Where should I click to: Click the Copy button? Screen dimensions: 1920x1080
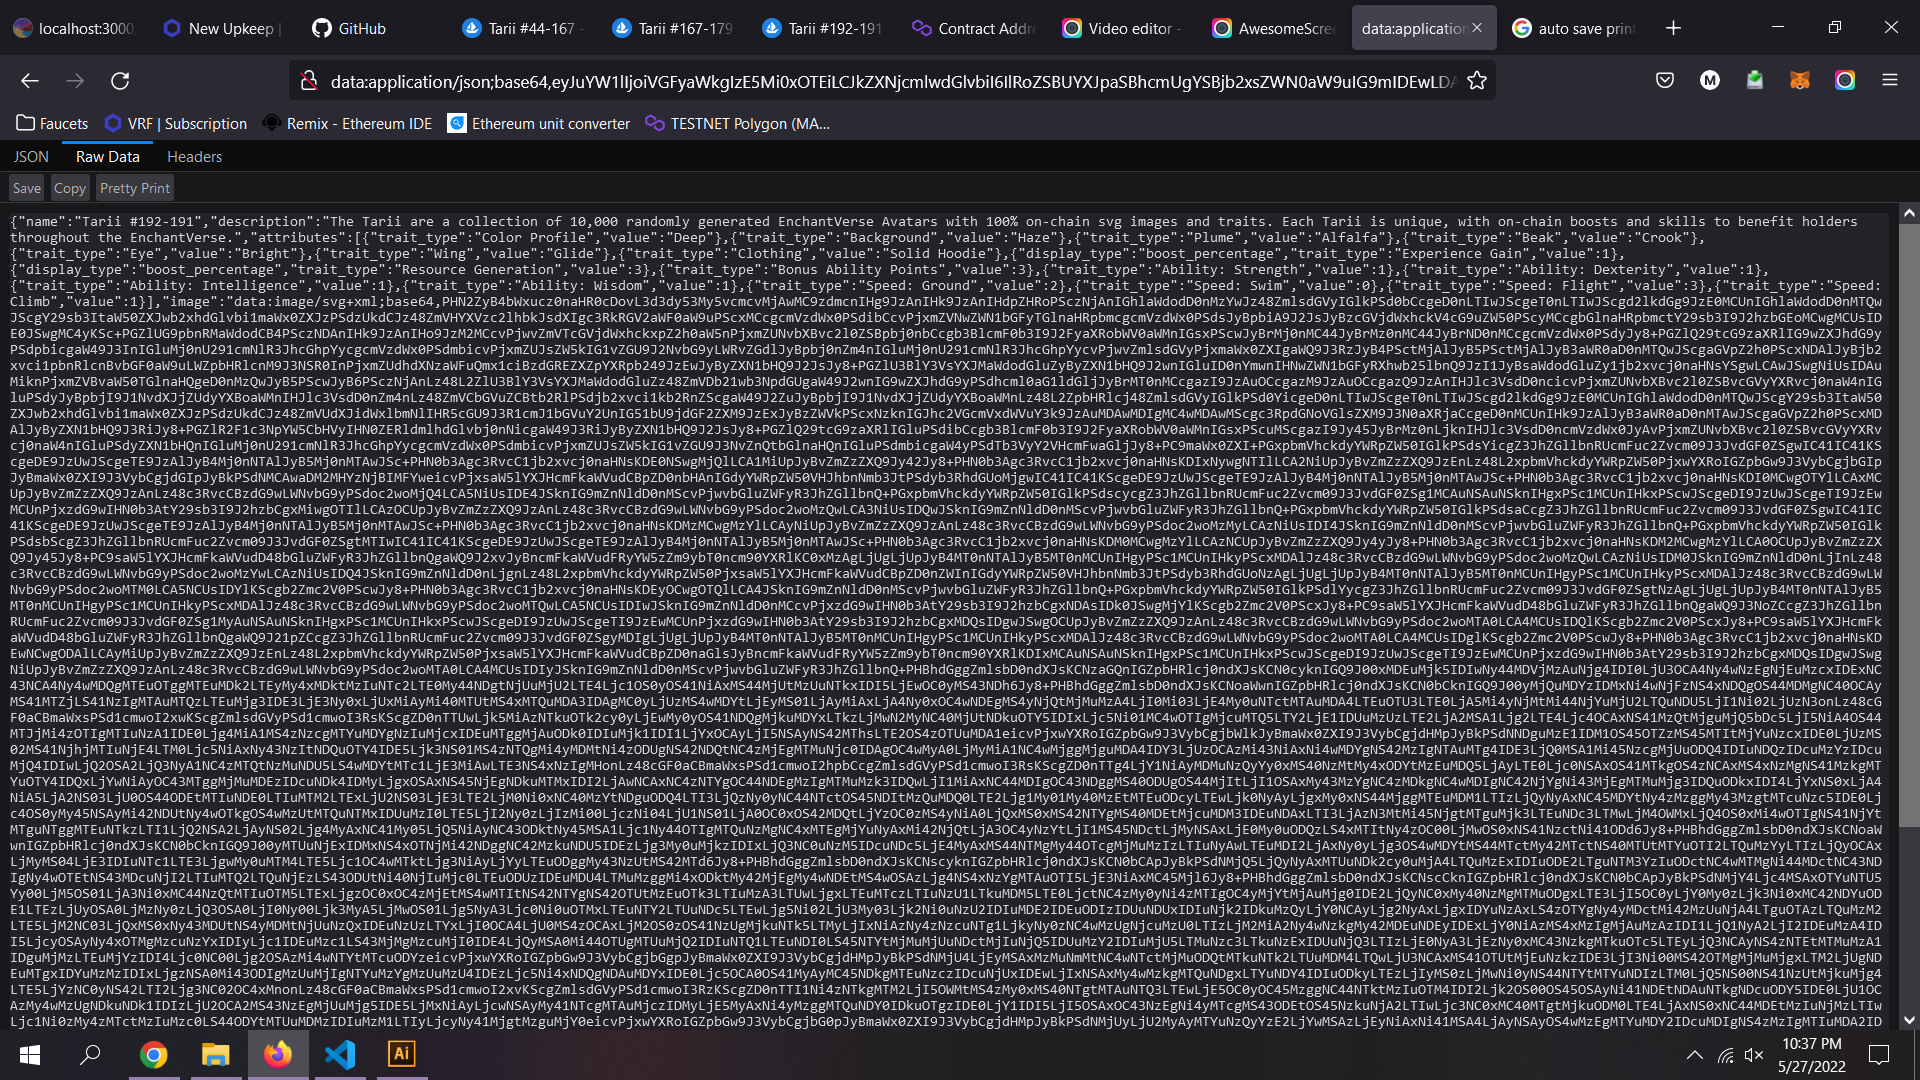[70, 188]
